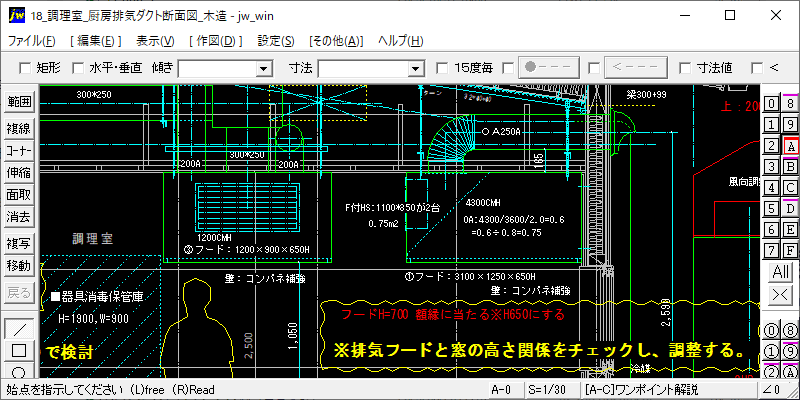The width and height of the screenshot is (800, 400).
Task: Choose the コーナー corner tool
Action: coord(19,151)
